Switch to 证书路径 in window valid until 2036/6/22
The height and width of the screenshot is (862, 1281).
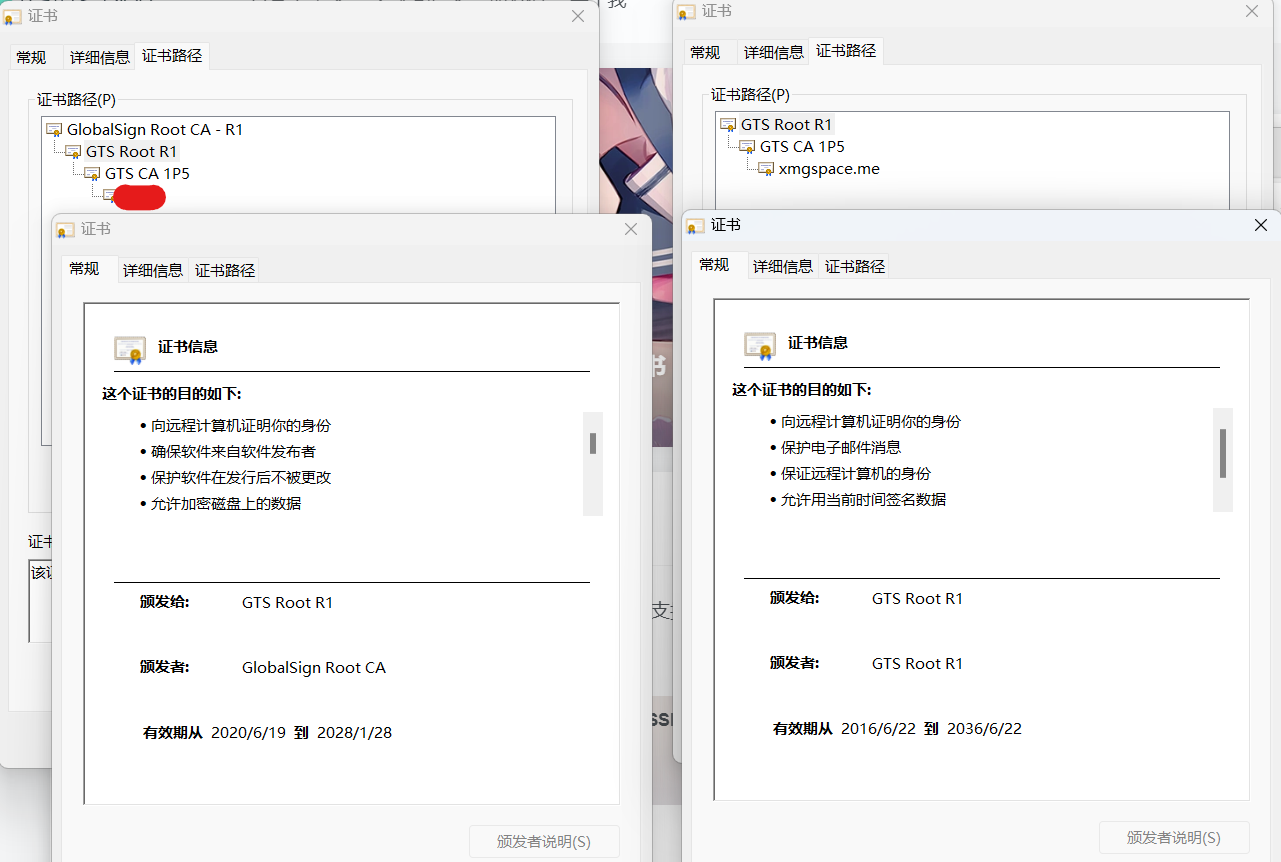(x=855, y=266)
